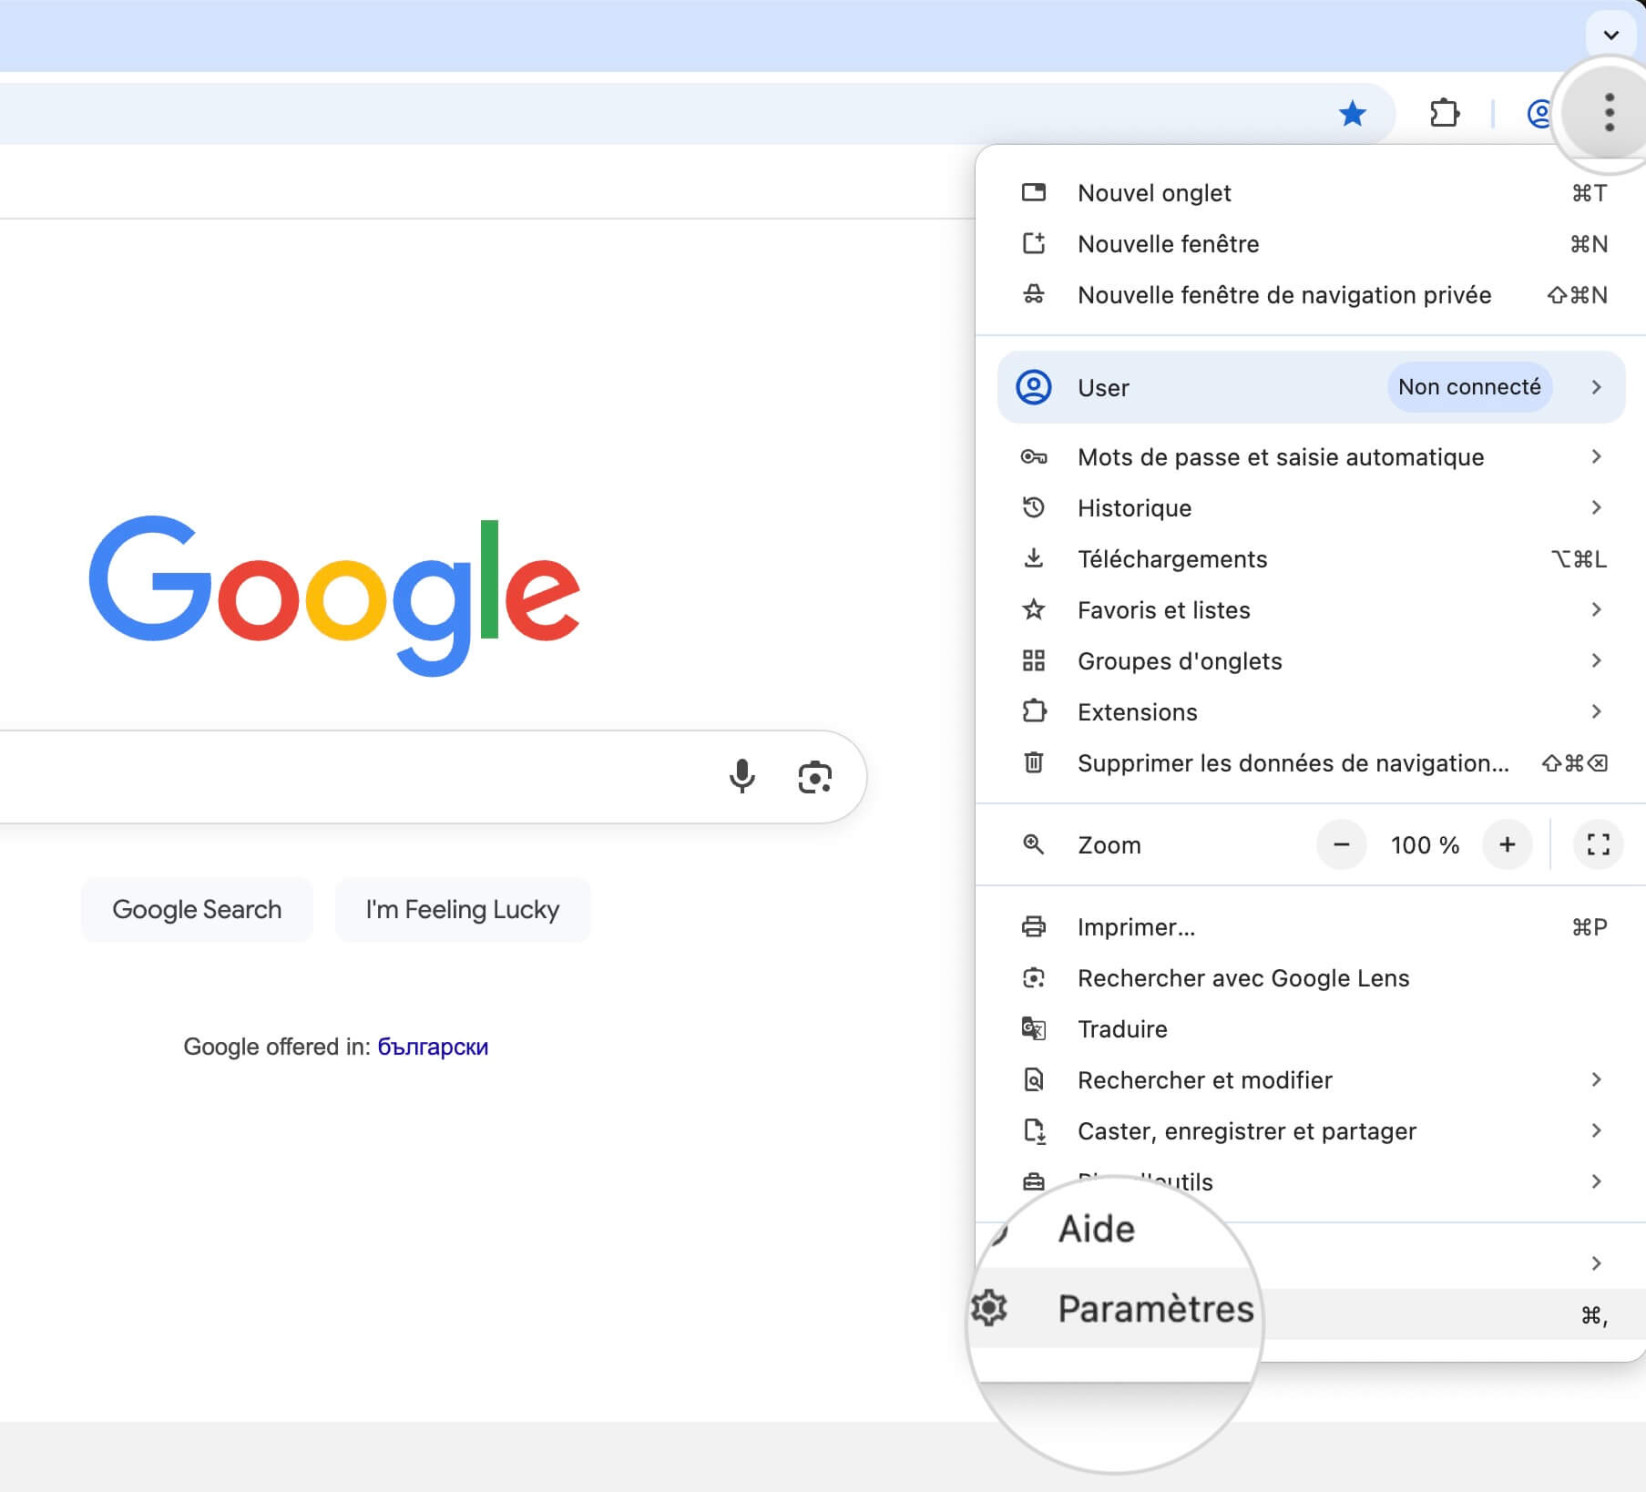Expand the Extensions submenu arrow
This screenshot has height=1492, width=1646.
pyautogui.click(x=1596, y=712)
